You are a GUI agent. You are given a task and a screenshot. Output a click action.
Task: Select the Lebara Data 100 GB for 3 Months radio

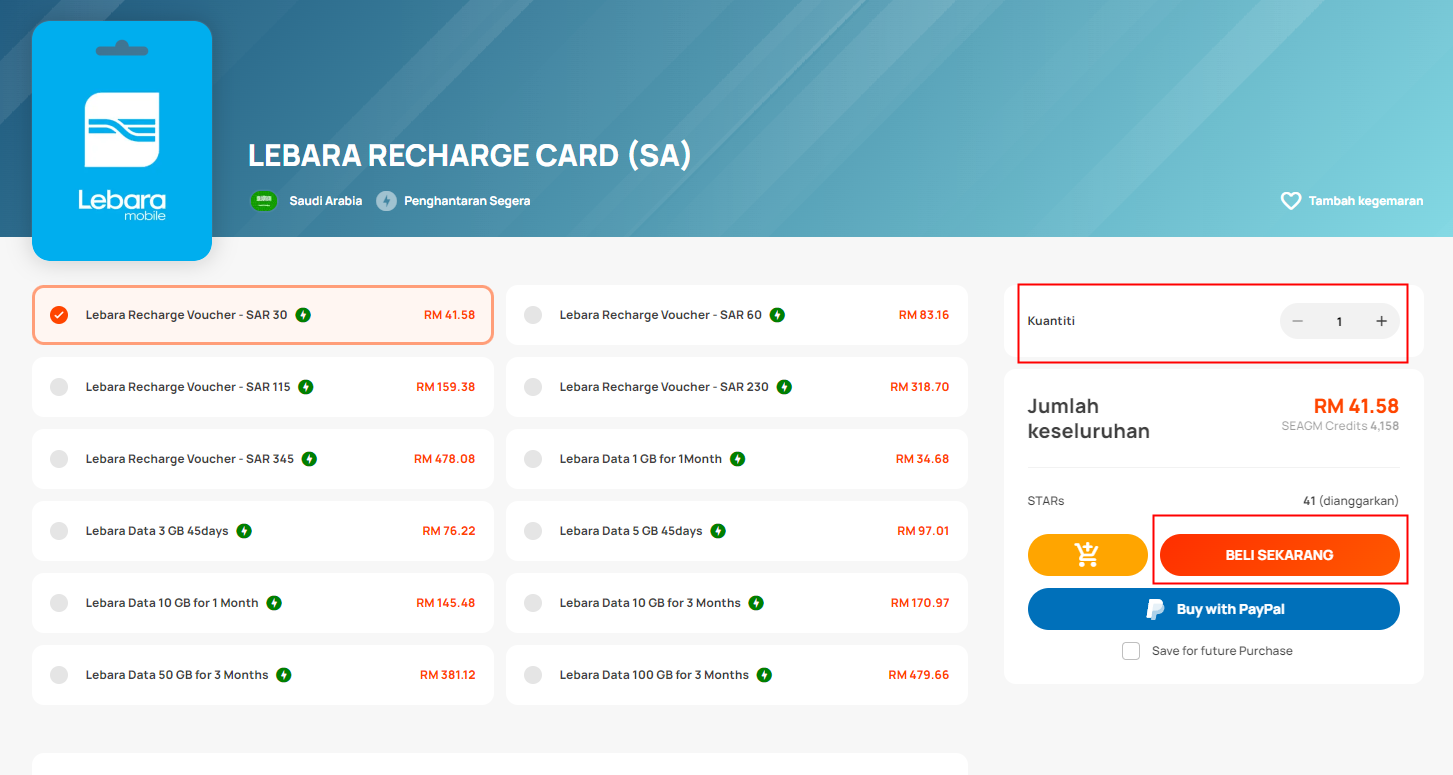click(533, 675)
